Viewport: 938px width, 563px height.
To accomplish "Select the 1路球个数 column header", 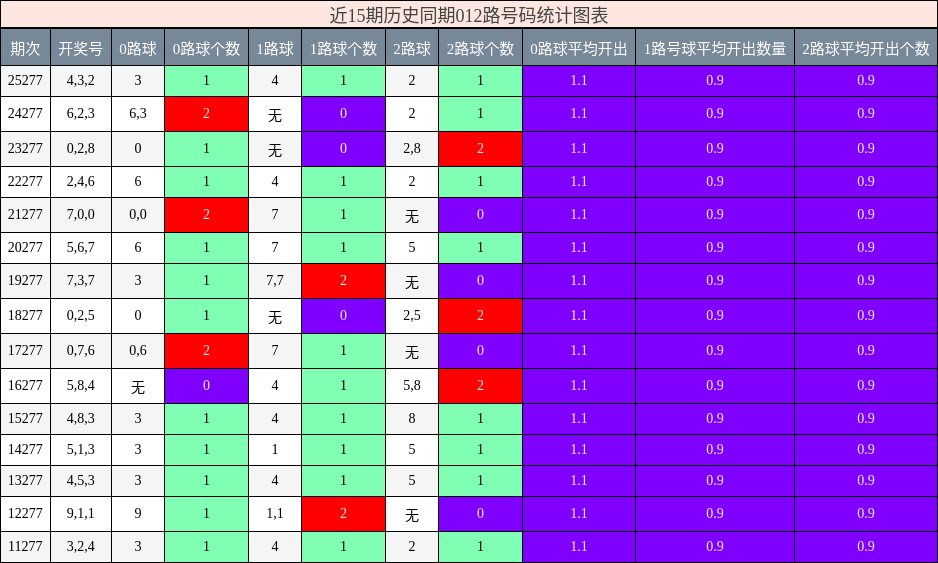I will pos(343,47).
